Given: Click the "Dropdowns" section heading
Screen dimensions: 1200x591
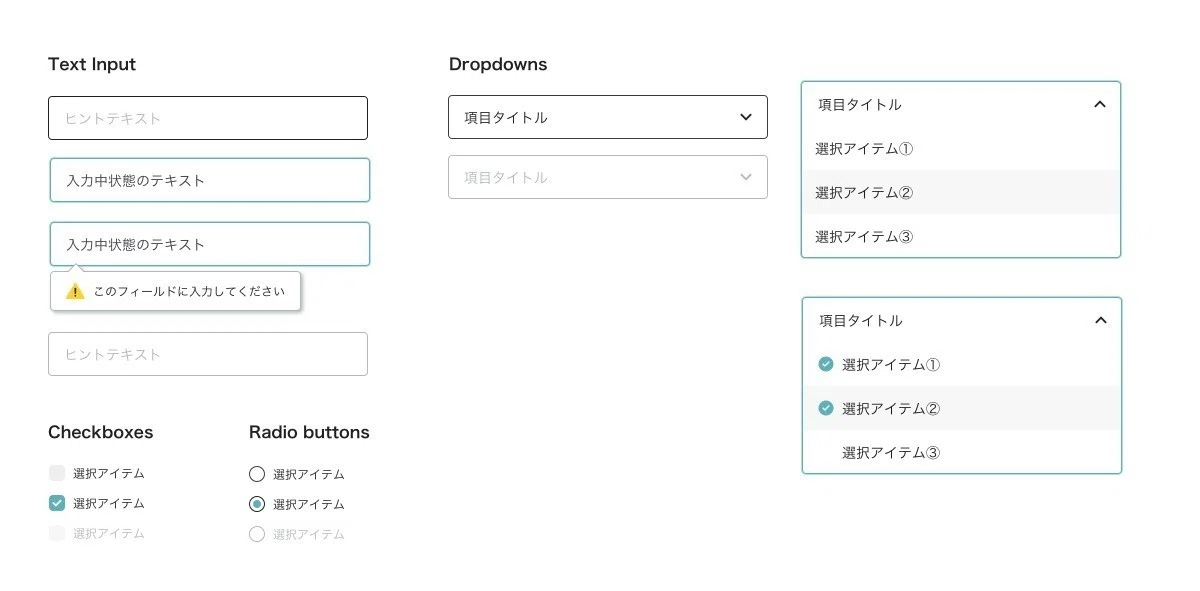Looking at the screenshot, I should 498,64.
